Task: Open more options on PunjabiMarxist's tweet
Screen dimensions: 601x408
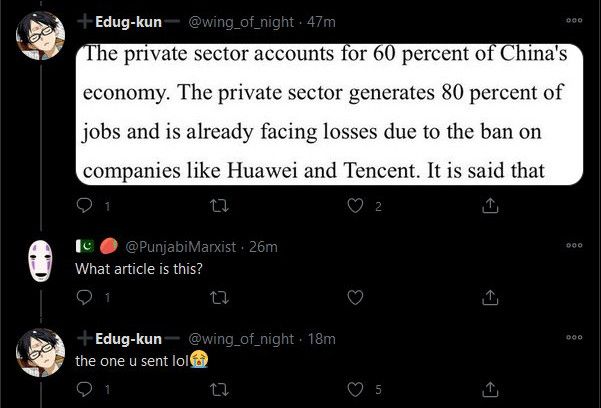Action: [573, 245]
